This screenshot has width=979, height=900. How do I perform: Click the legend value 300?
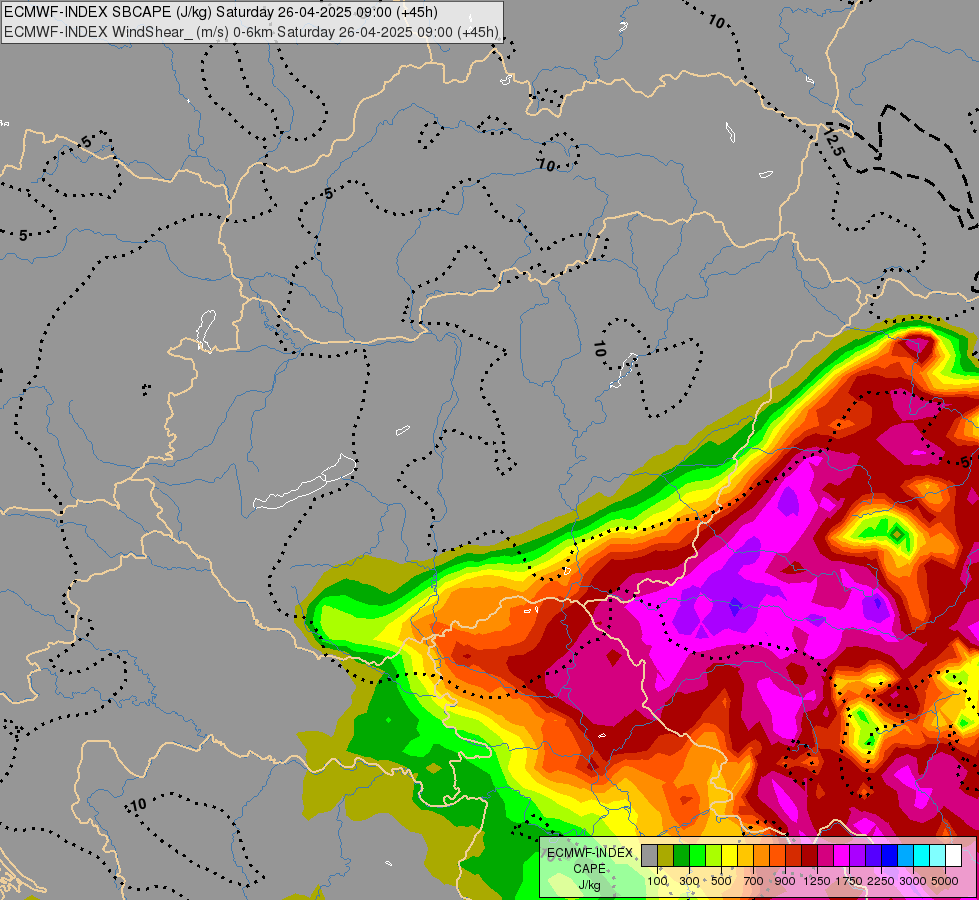[689, 881]
